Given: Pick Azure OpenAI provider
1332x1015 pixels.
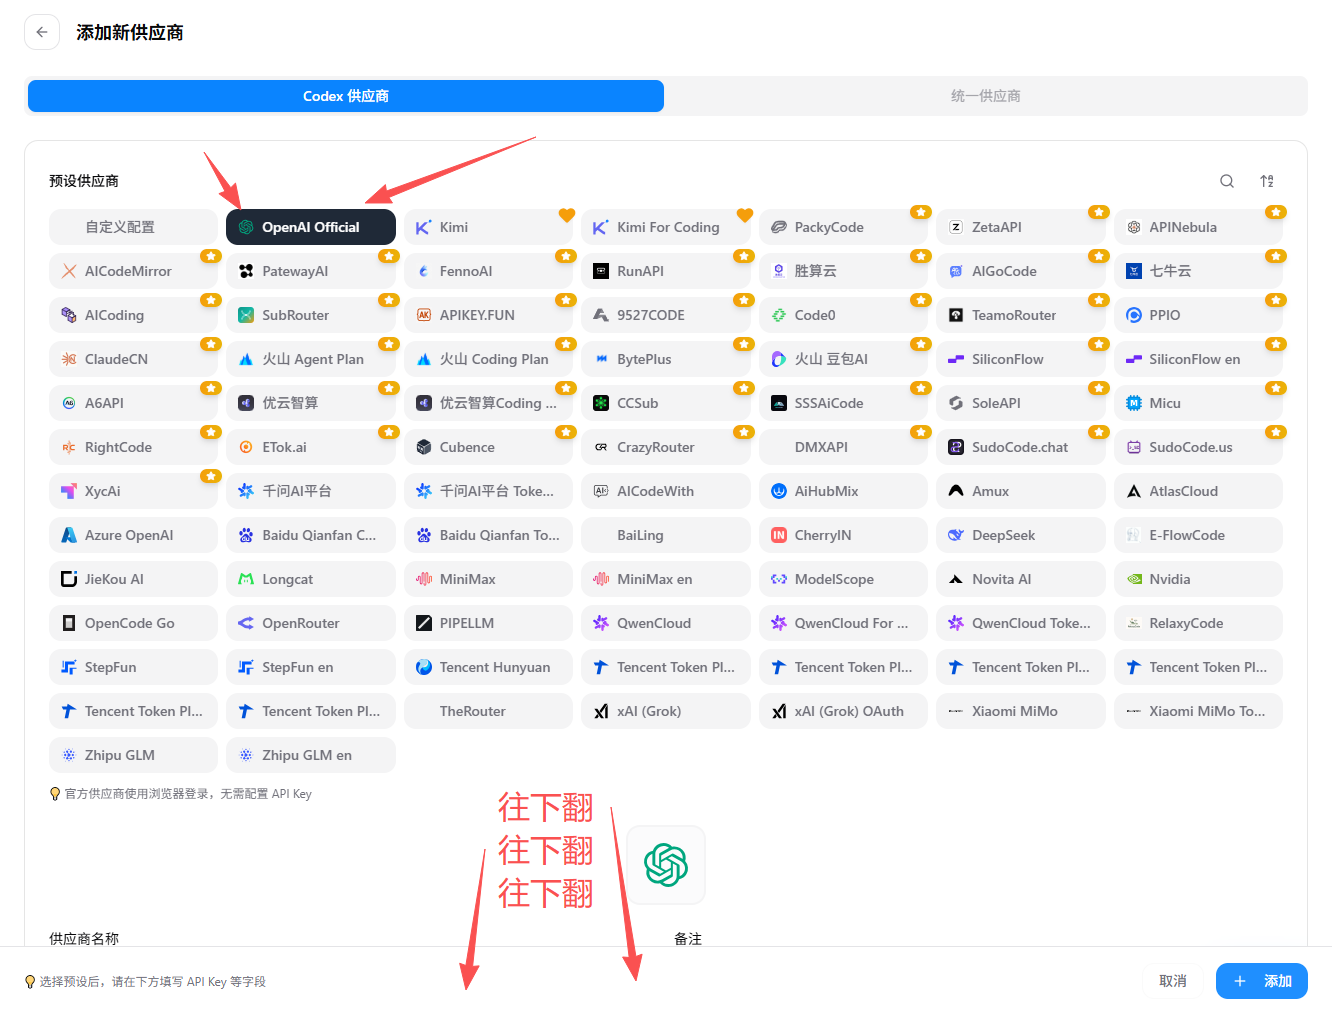Looking at the screenshot, I should click(133, 535).
